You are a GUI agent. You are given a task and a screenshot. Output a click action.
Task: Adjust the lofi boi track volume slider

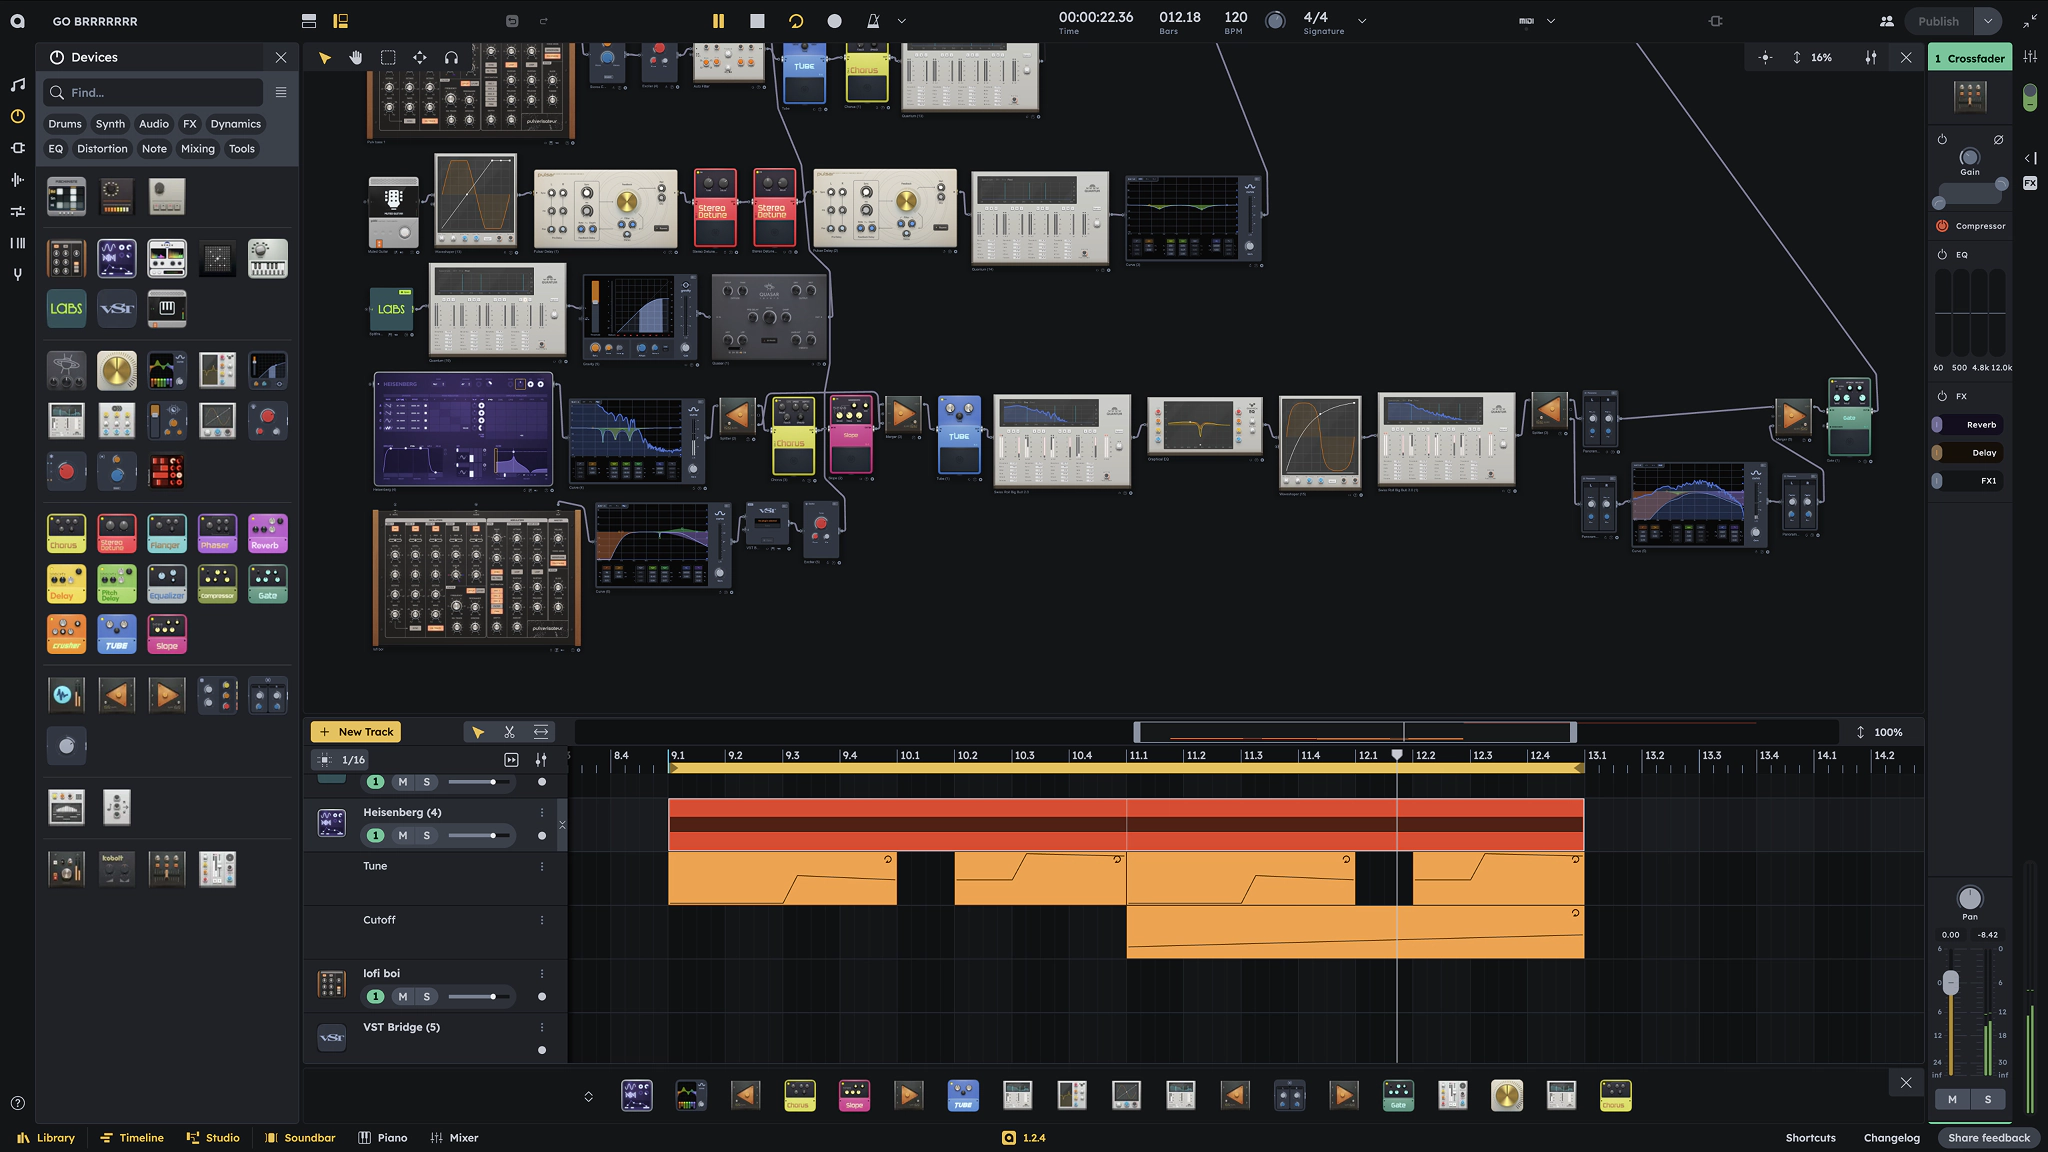click(x=480, y=997)
